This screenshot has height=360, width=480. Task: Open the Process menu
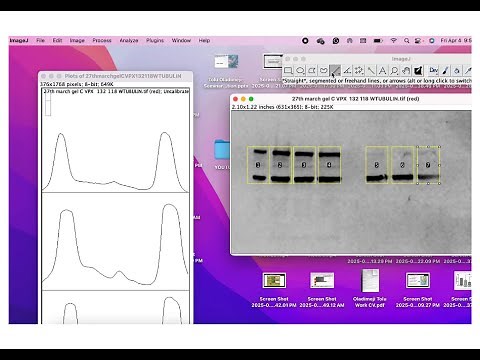pyautogui.click(x=102, y=40)
